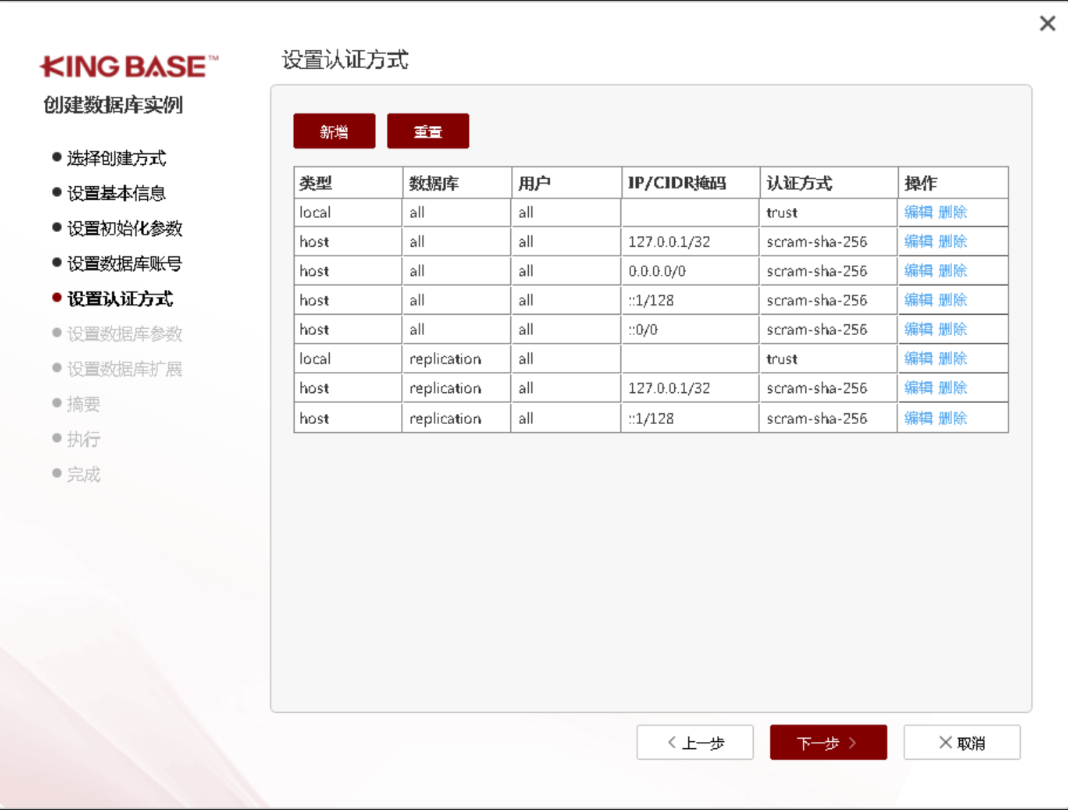Delete the host all ::1/128 rule
This screenshot has width=1068, height=810.
(952, 300)
